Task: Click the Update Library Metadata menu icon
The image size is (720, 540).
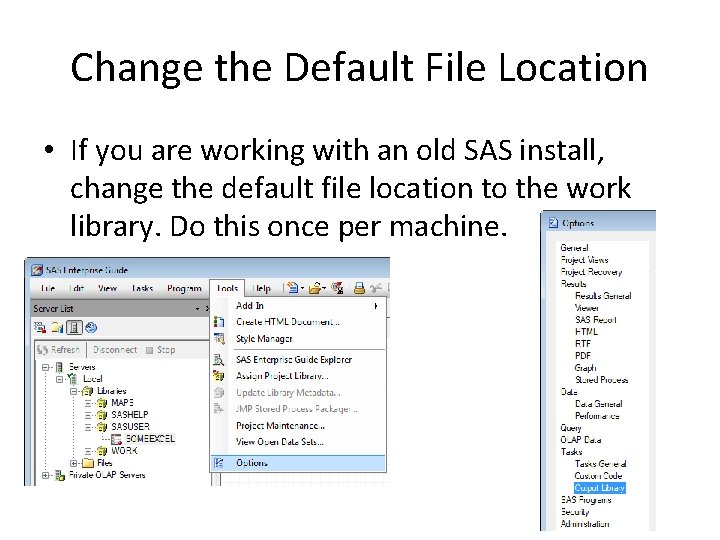Action: [x=219, y=393]
